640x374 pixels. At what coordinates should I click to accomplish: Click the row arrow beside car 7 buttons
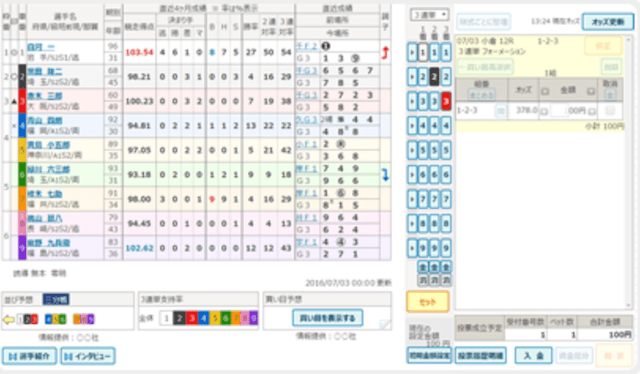412,199
